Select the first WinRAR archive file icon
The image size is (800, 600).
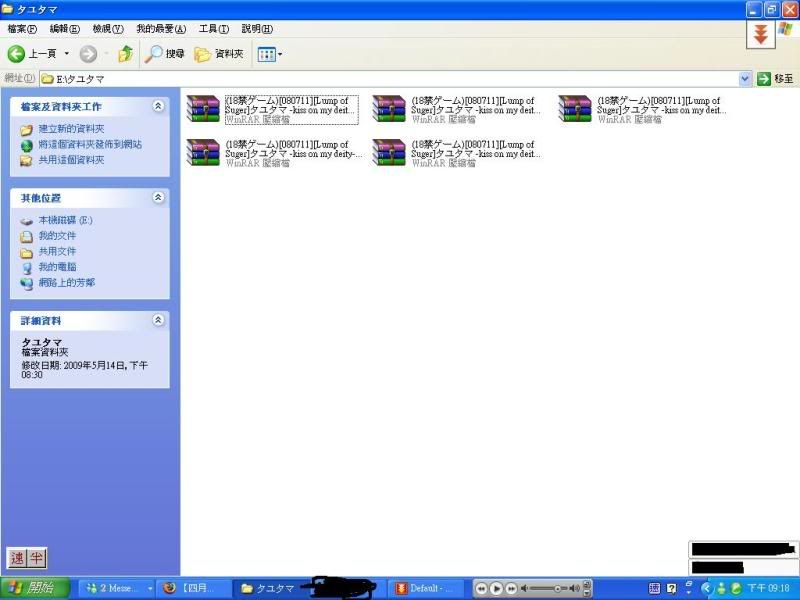[203, 108]
